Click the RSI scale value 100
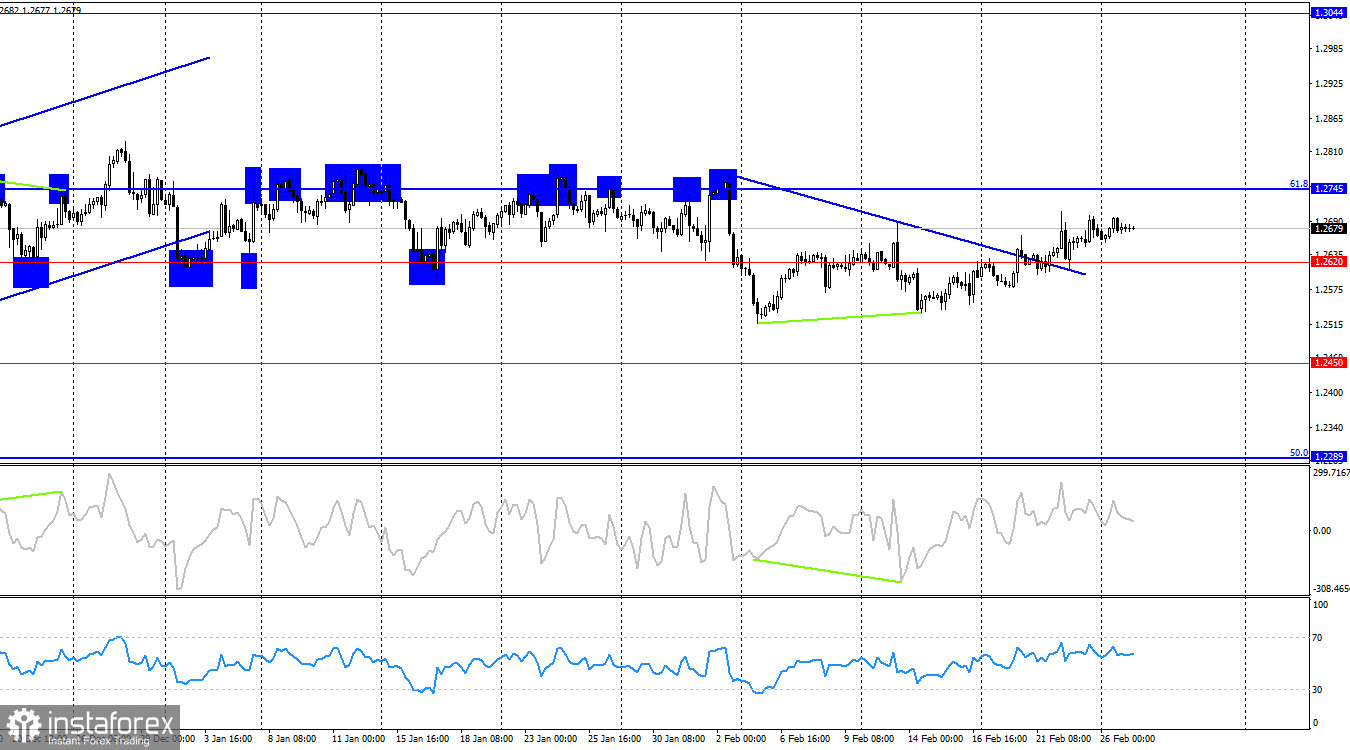Viewport: 1350px width, 750px height. pyautogui.click(x=1320, y=605)
